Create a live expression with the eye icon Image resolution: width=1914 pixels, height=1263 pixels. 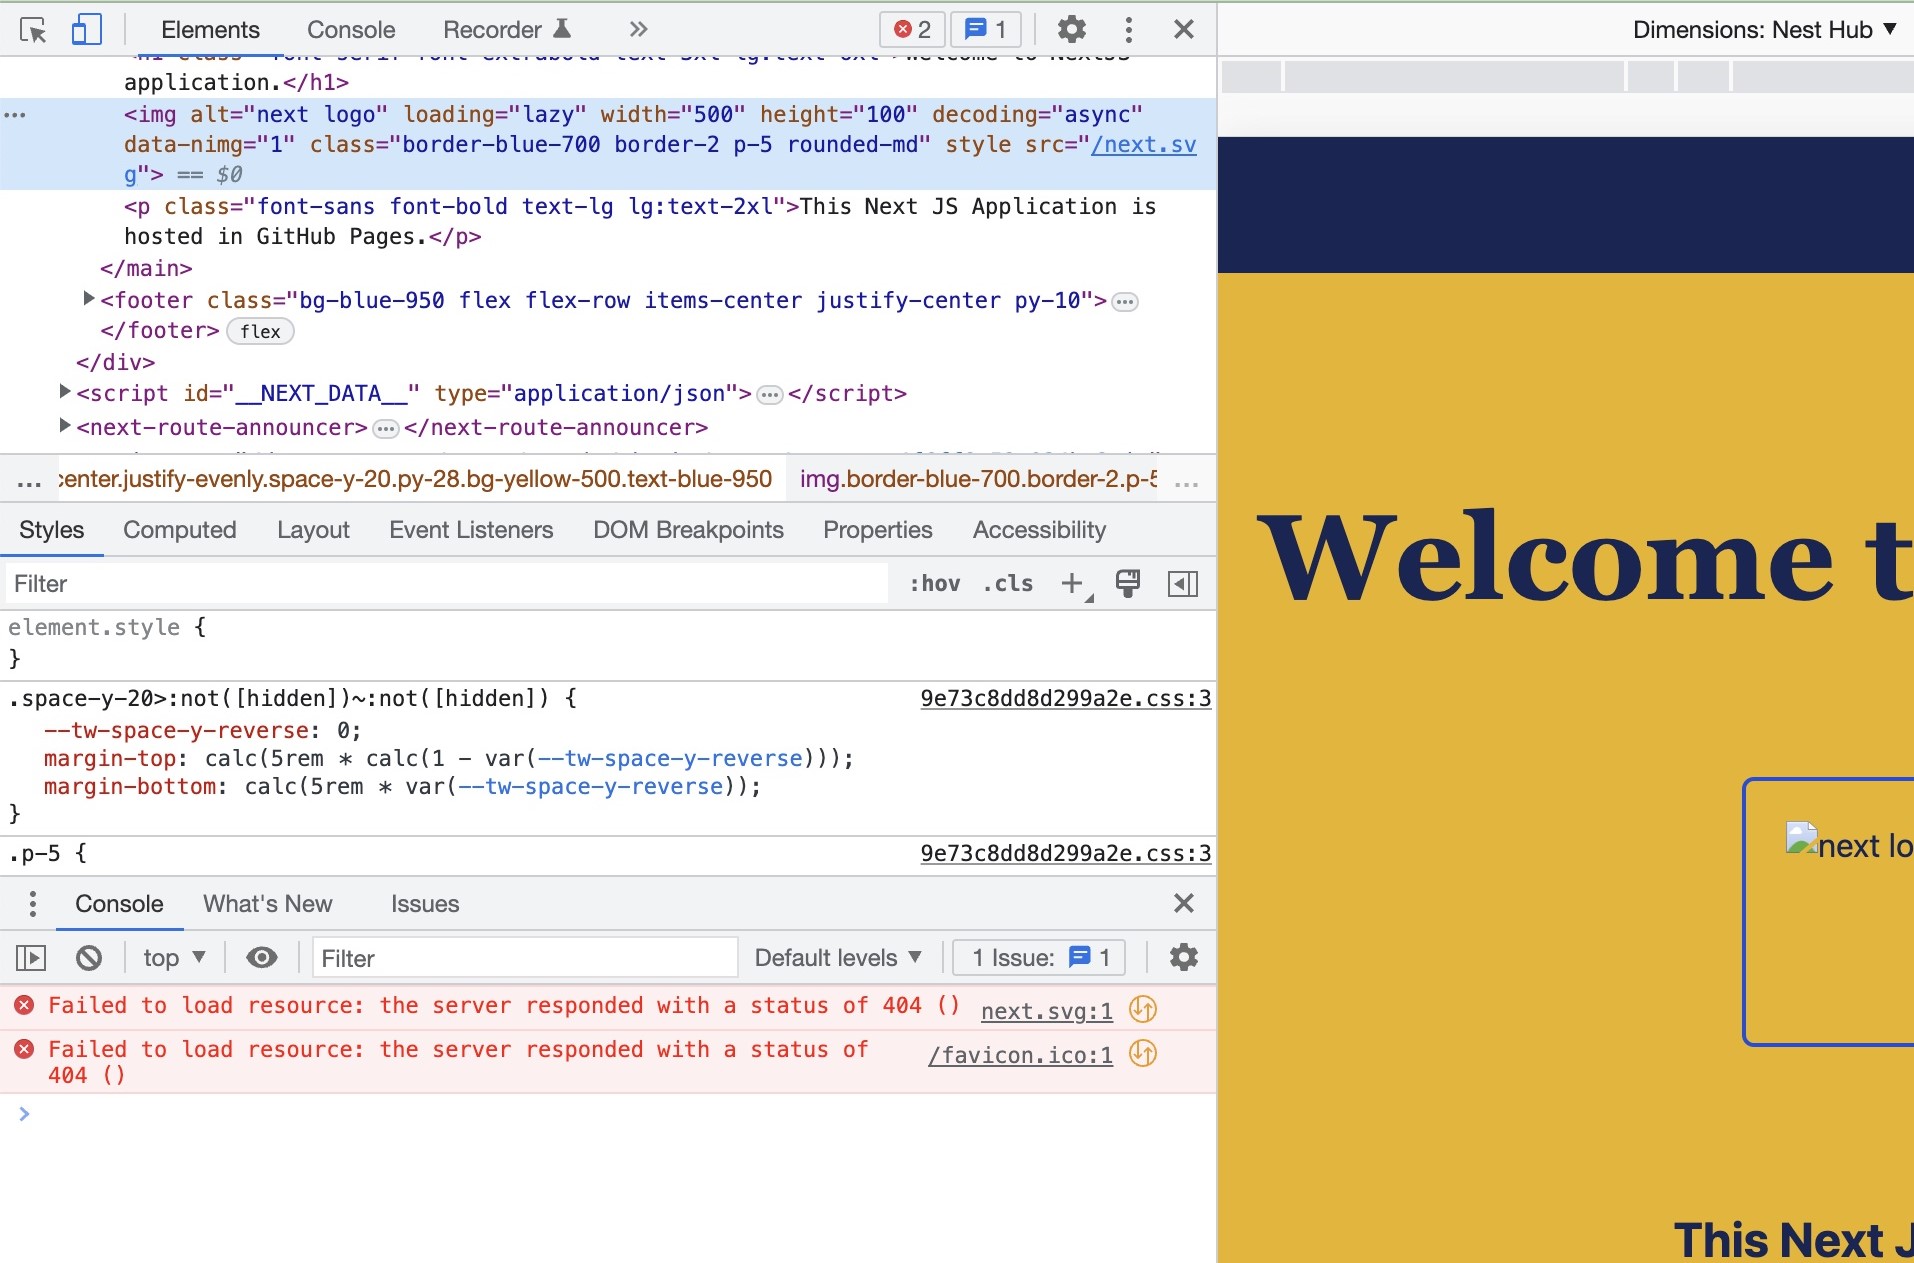pyautogui.click(x=261, y=957)
